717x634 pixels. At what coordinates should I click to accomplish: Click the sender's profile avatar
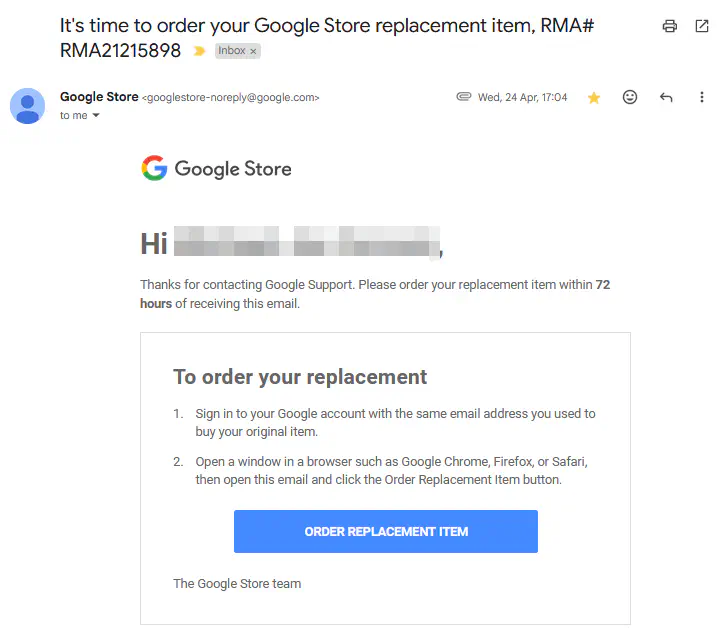tap(27, 105)
